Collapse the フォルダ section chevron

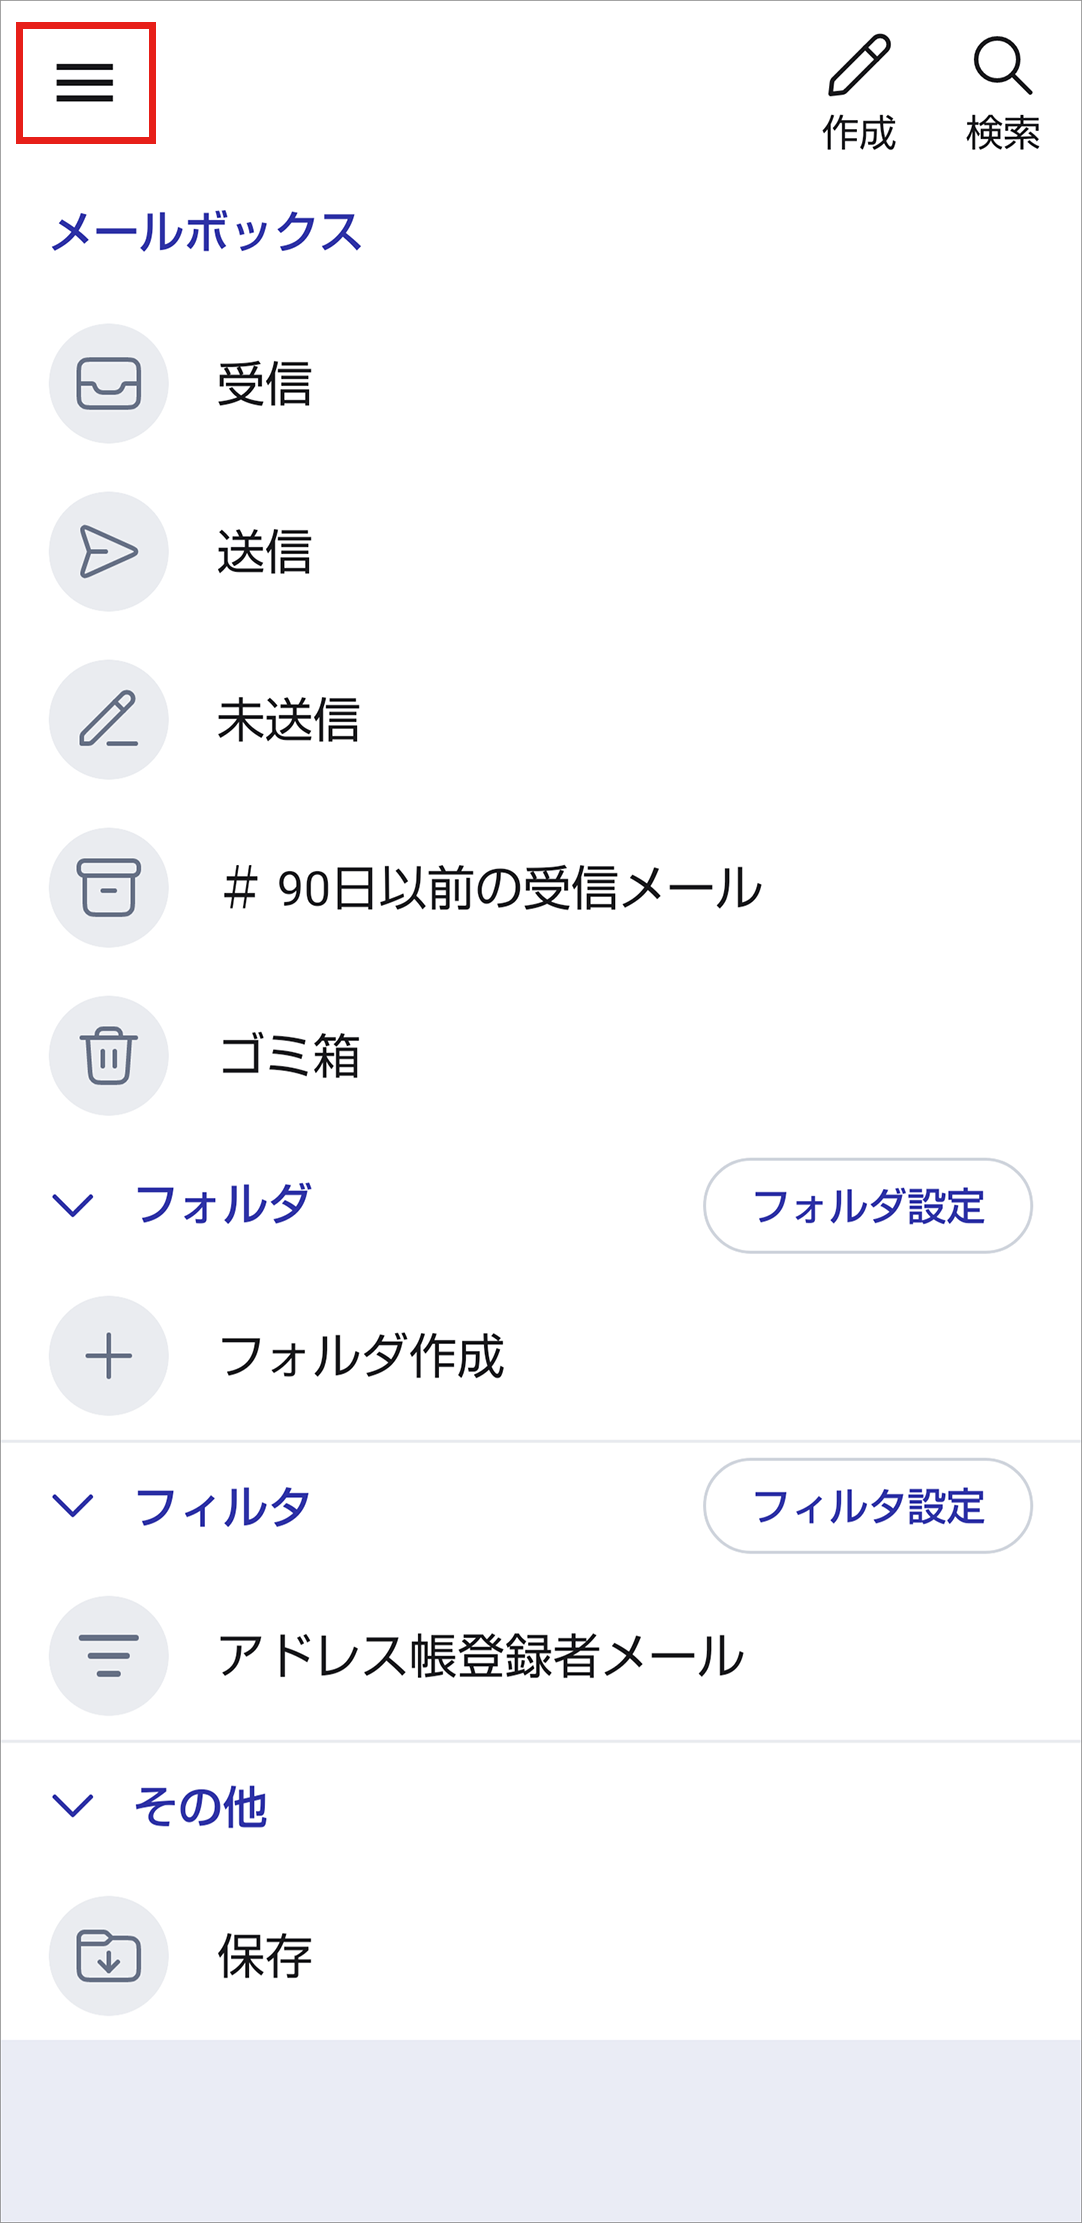(x=73, y=1205)
